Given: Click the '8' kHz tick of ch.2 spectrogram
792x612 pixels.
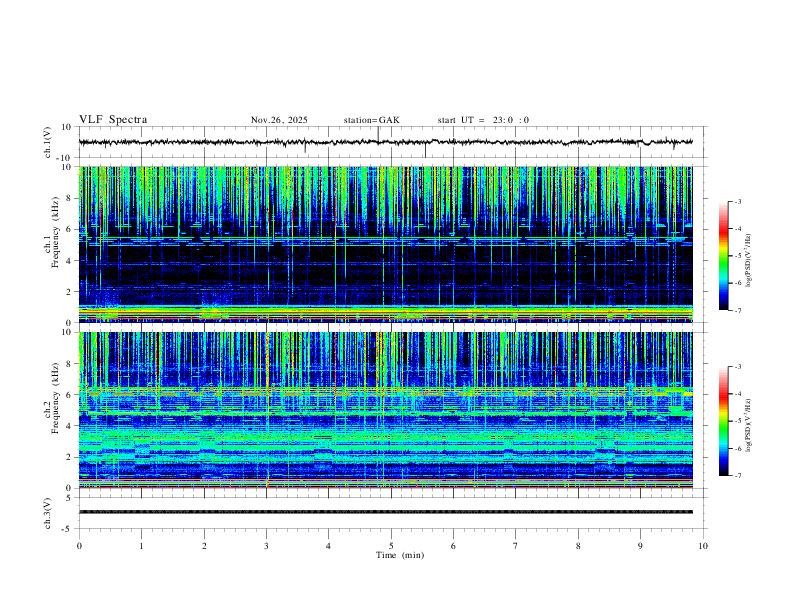Looking at the screenshot, I should [x=69, y=364].
